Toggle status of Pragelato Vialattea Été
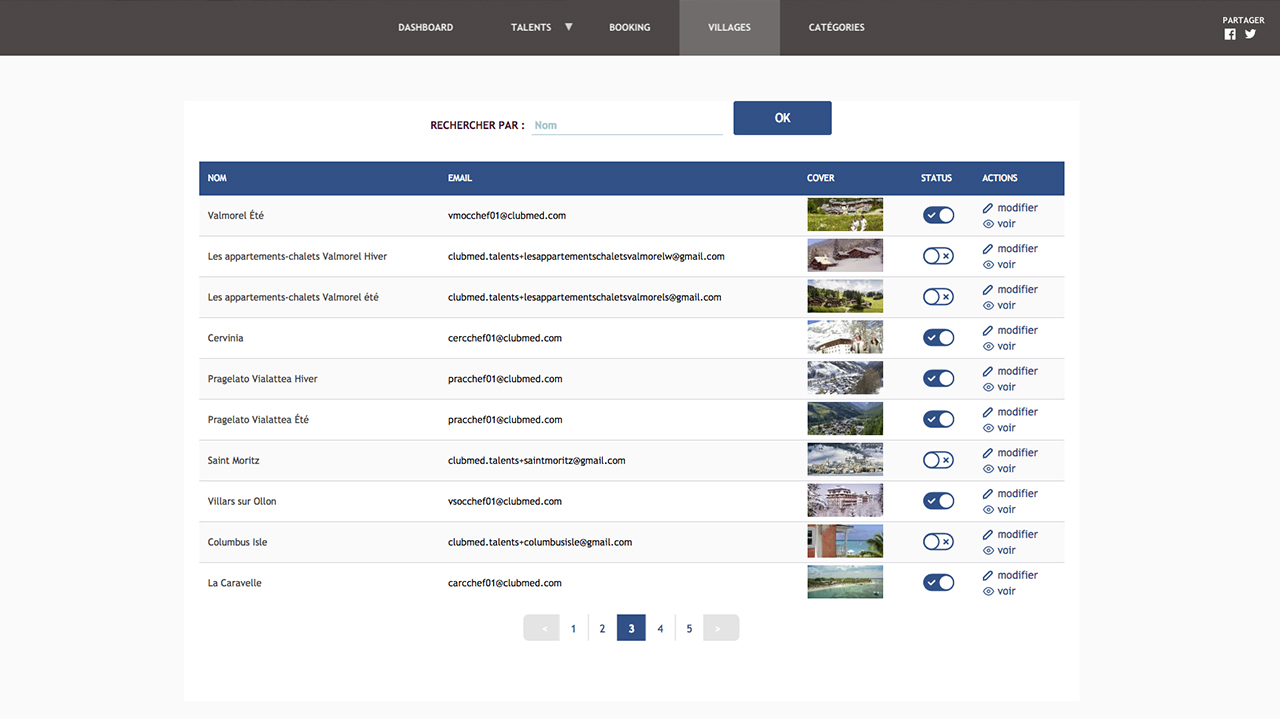 (938, 420)
